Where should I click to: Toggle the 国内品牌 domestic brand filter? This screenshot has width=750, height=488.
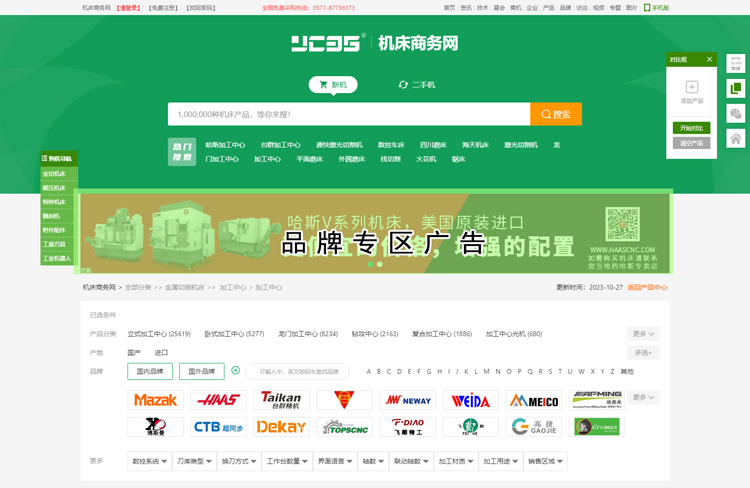(x=150, y=371)
